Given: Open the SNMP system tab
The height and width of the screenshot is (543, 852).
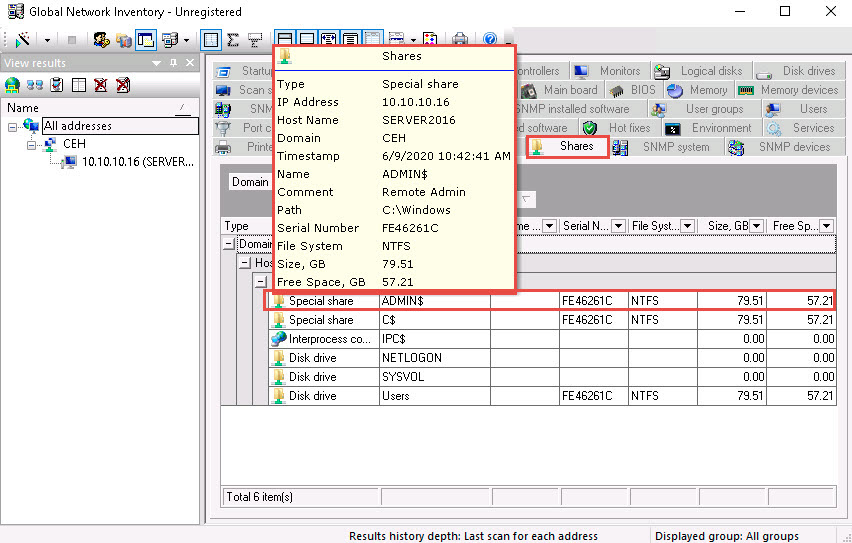Looking at the screenshot, I should tap(667, 147).
